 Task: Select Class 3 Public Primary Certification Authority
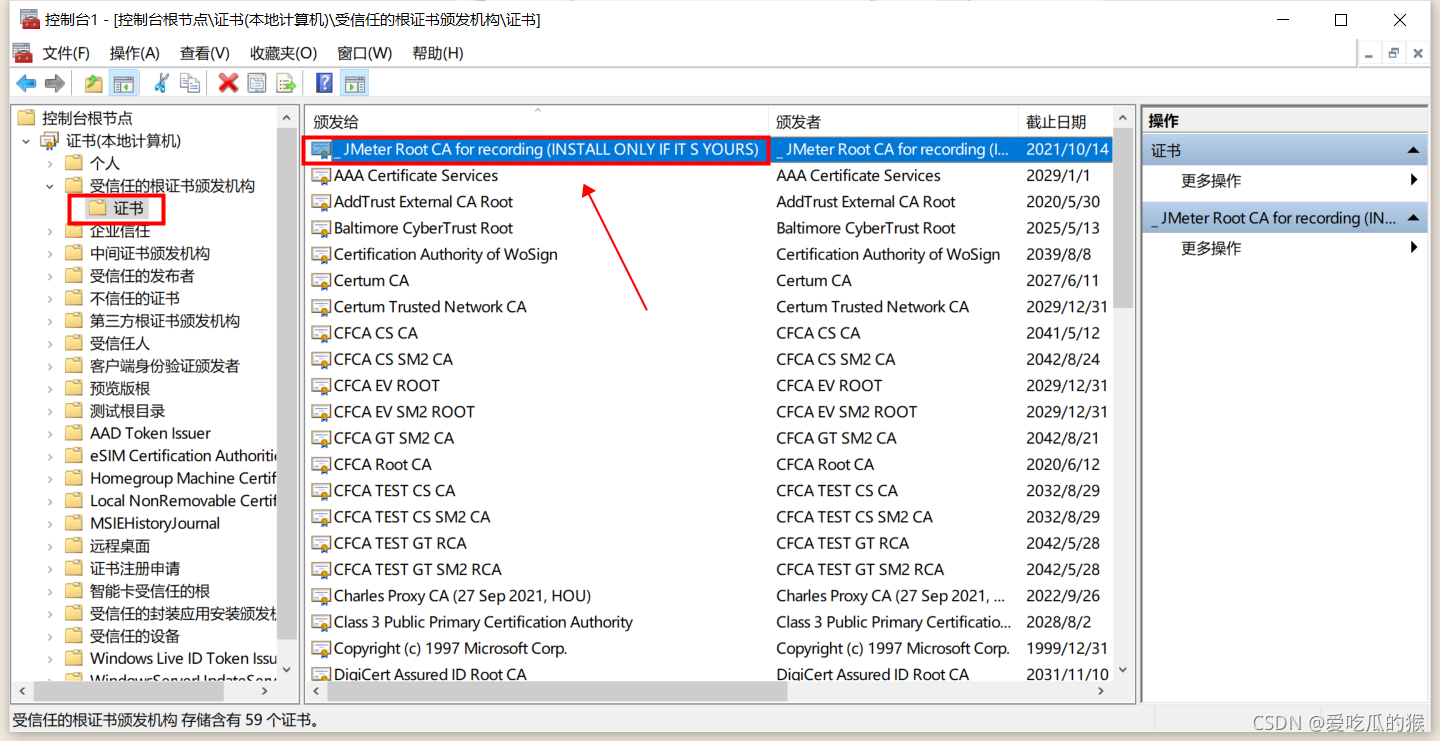(708, 622)
